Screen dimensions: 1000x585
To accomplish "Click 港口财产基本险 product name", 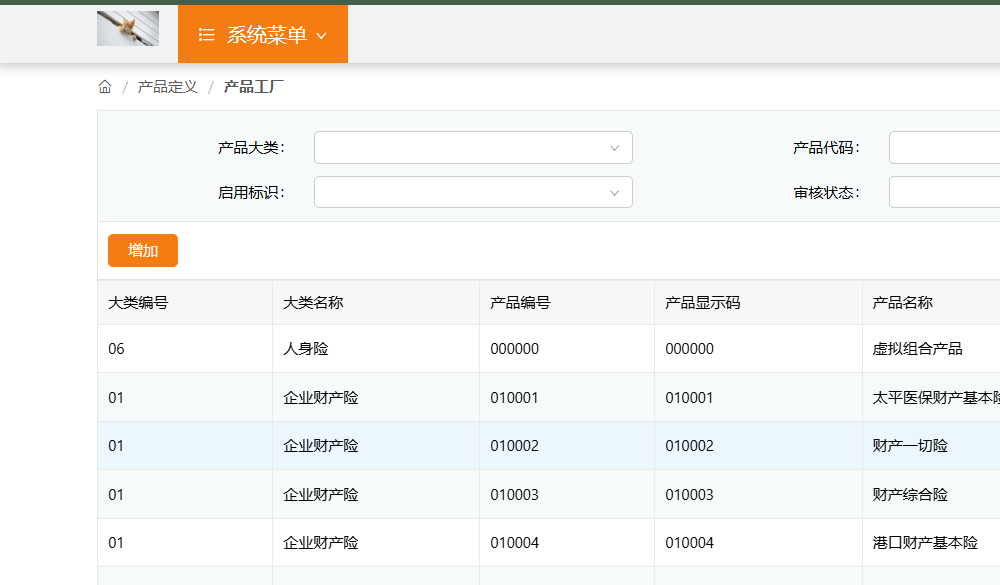I will tap(925, 543).
